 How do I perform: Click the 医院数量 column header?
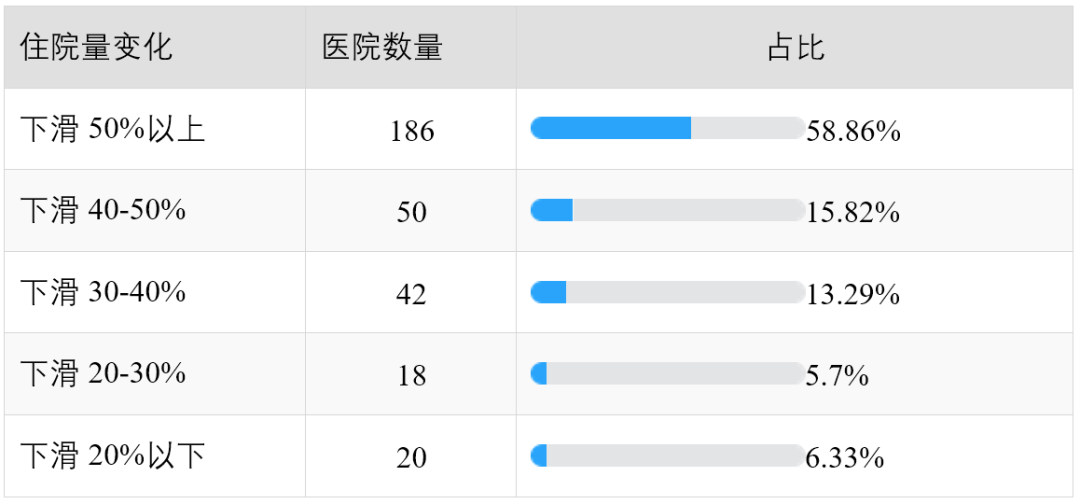(x=382, y=48)
